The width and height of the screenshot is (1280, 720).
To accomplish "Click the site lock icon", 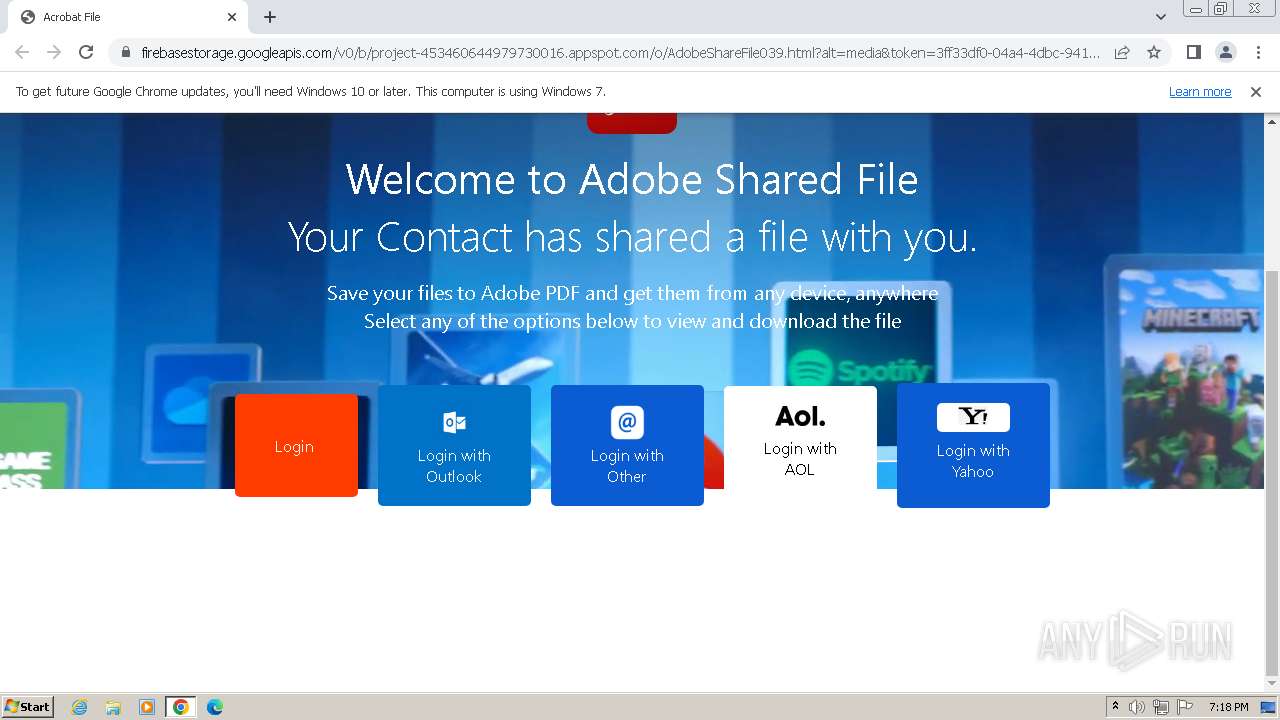I will [125, 52].
